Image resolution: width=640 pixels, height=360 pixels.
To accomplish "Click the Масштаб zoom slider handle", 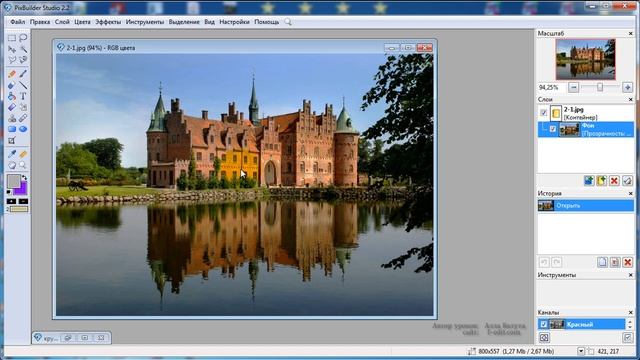I will click(600, 87).
